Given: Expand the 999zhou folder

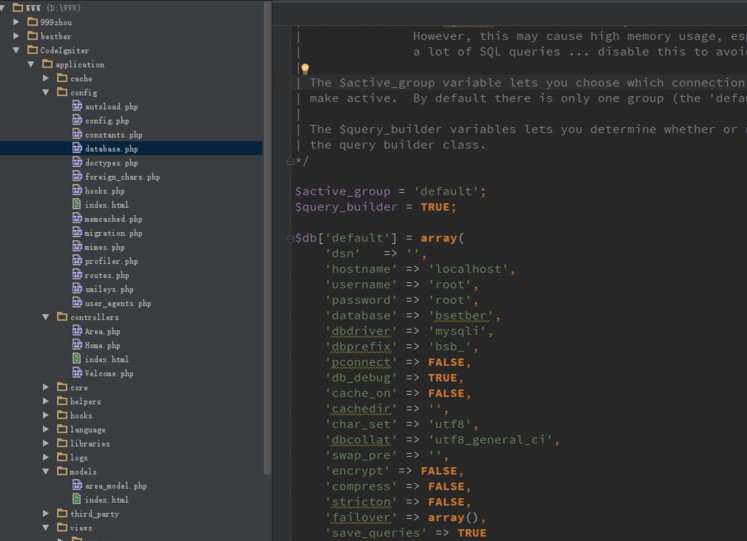Looking at the screenshot, I should click(x=17, y=22).
